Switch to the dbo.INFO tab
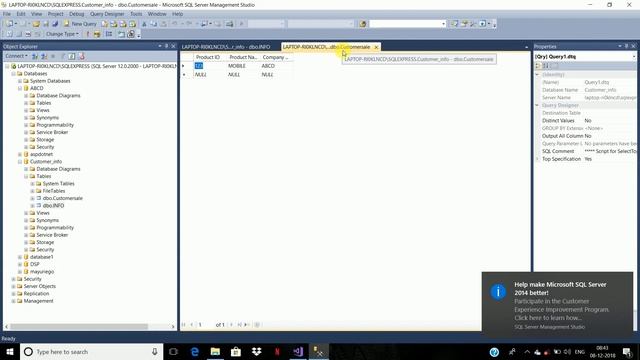Viewport: 640px width, 360px height. click(226, 47)
